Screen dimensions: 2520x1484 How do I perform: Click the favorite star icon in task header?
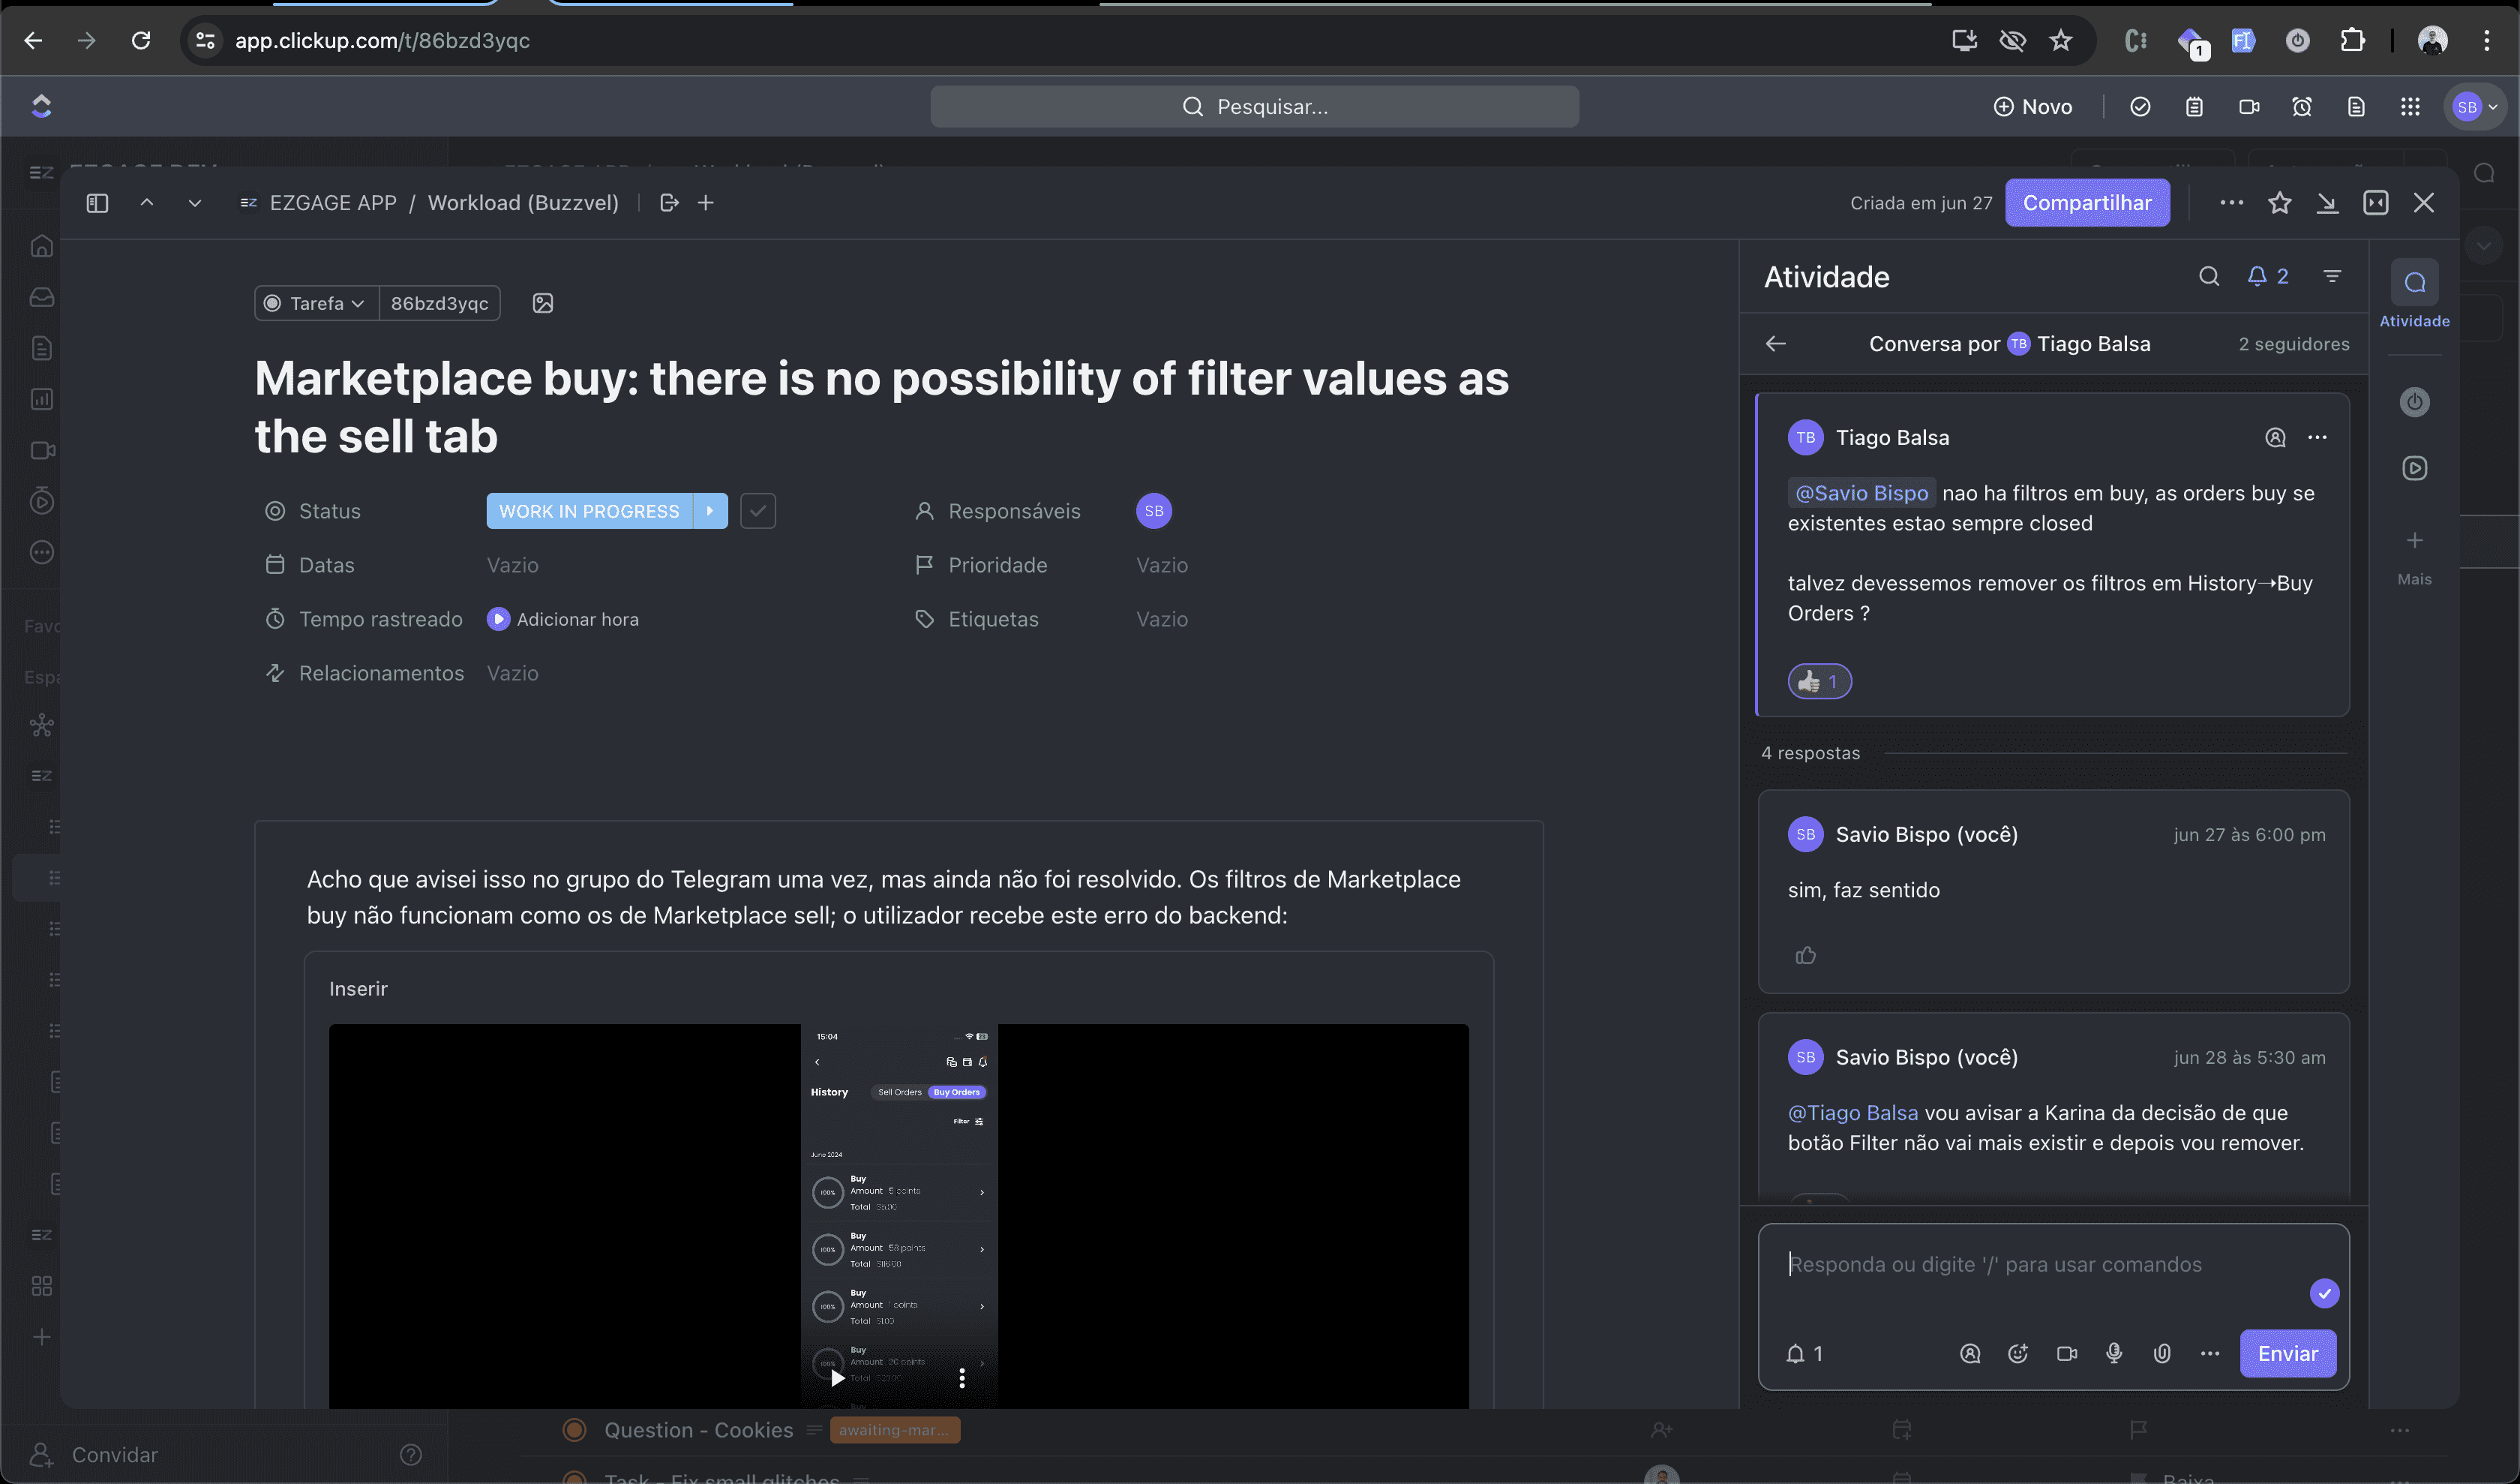[x=2279, y=203]
